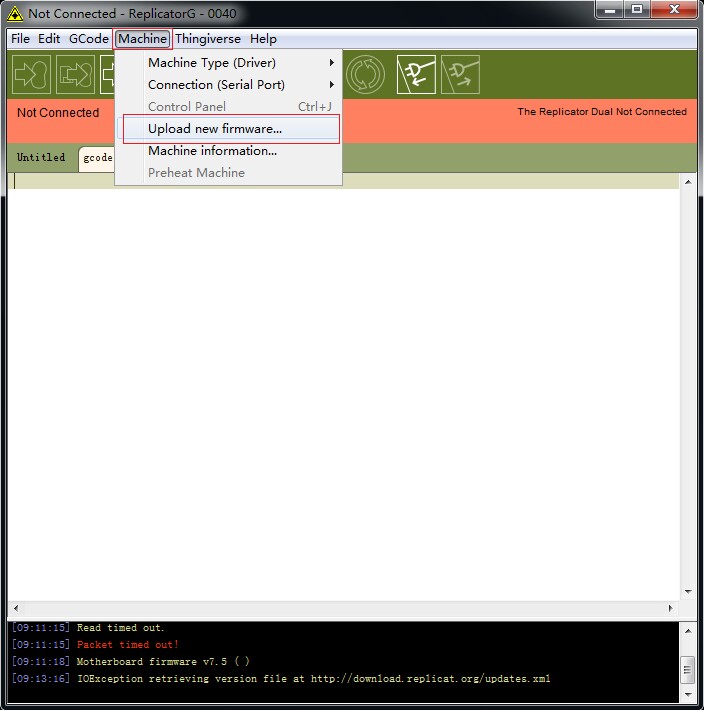The image size is (704, 710).
Task: Click the console scrollbar up arrow
Action: [688, 631]
